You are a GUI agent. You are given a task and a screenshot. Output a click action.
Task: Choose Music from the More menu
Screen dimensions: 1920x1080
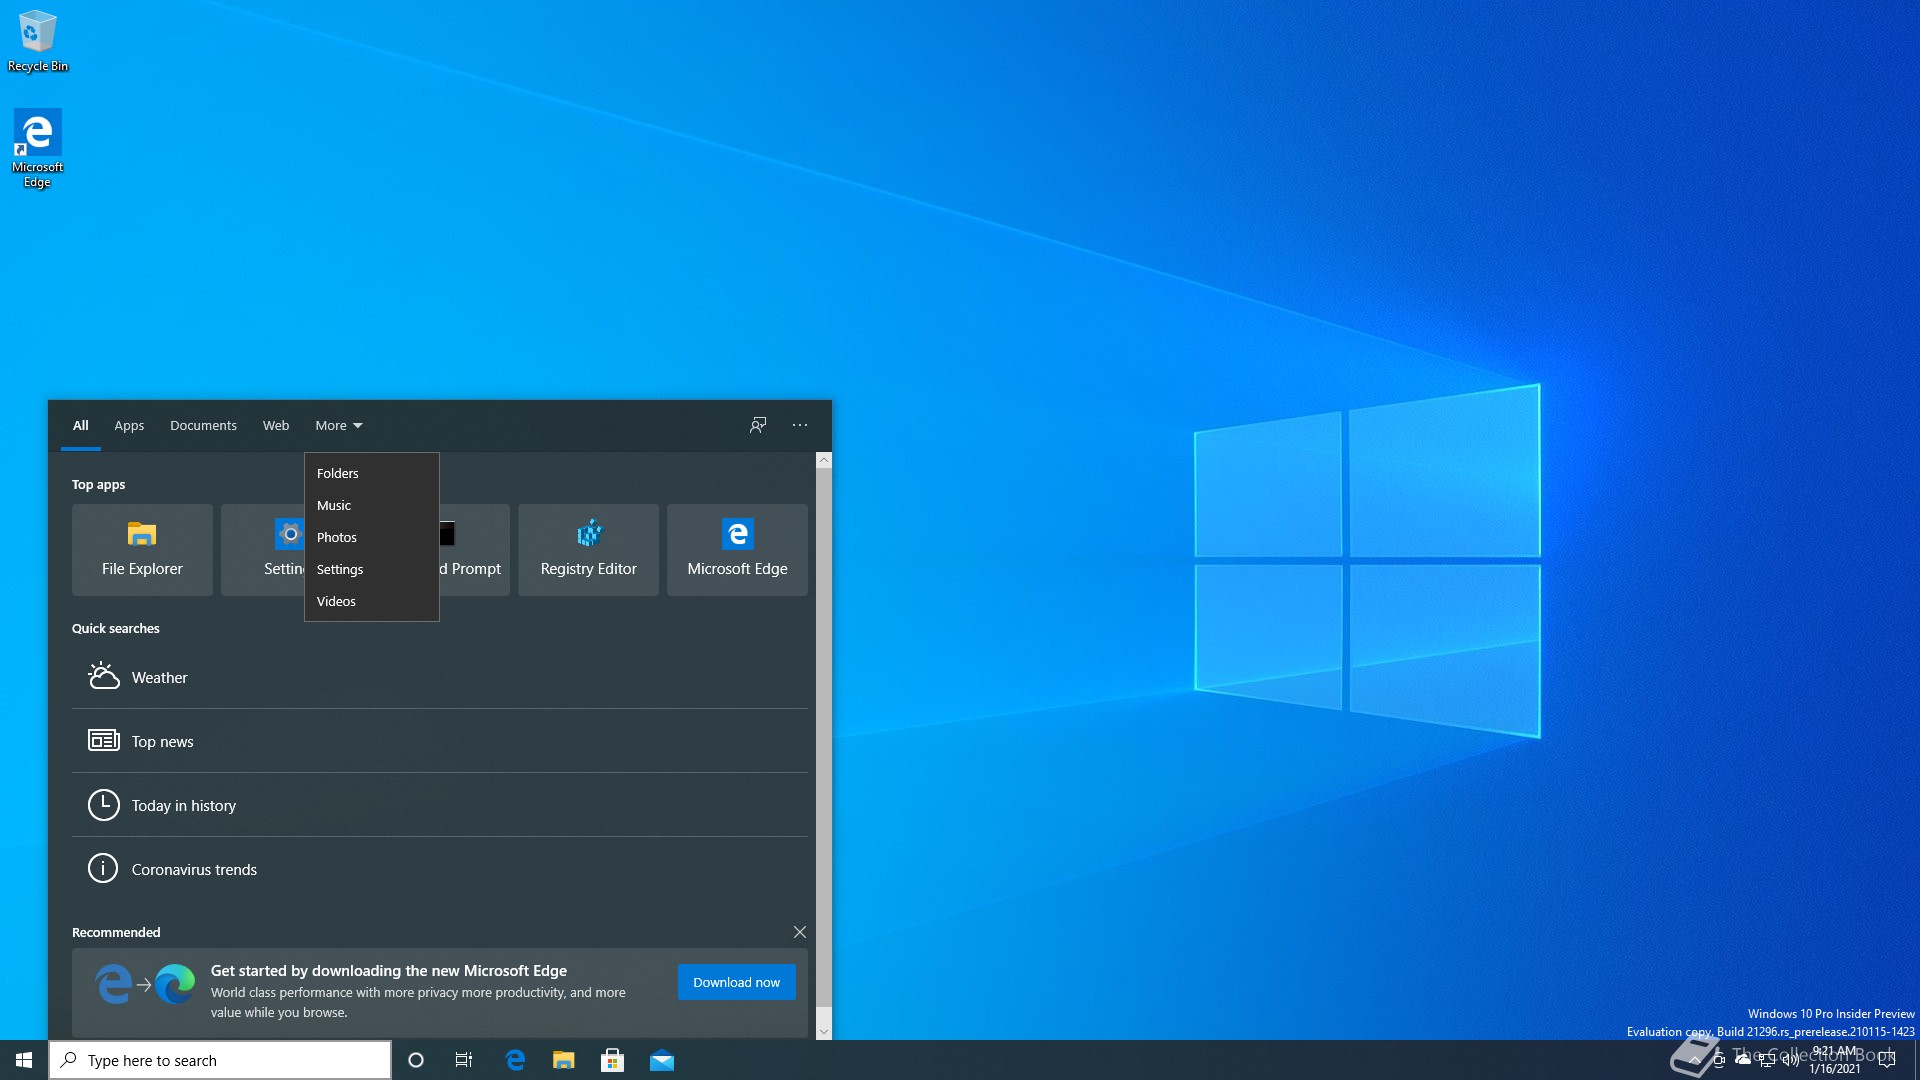pos(372,505)
